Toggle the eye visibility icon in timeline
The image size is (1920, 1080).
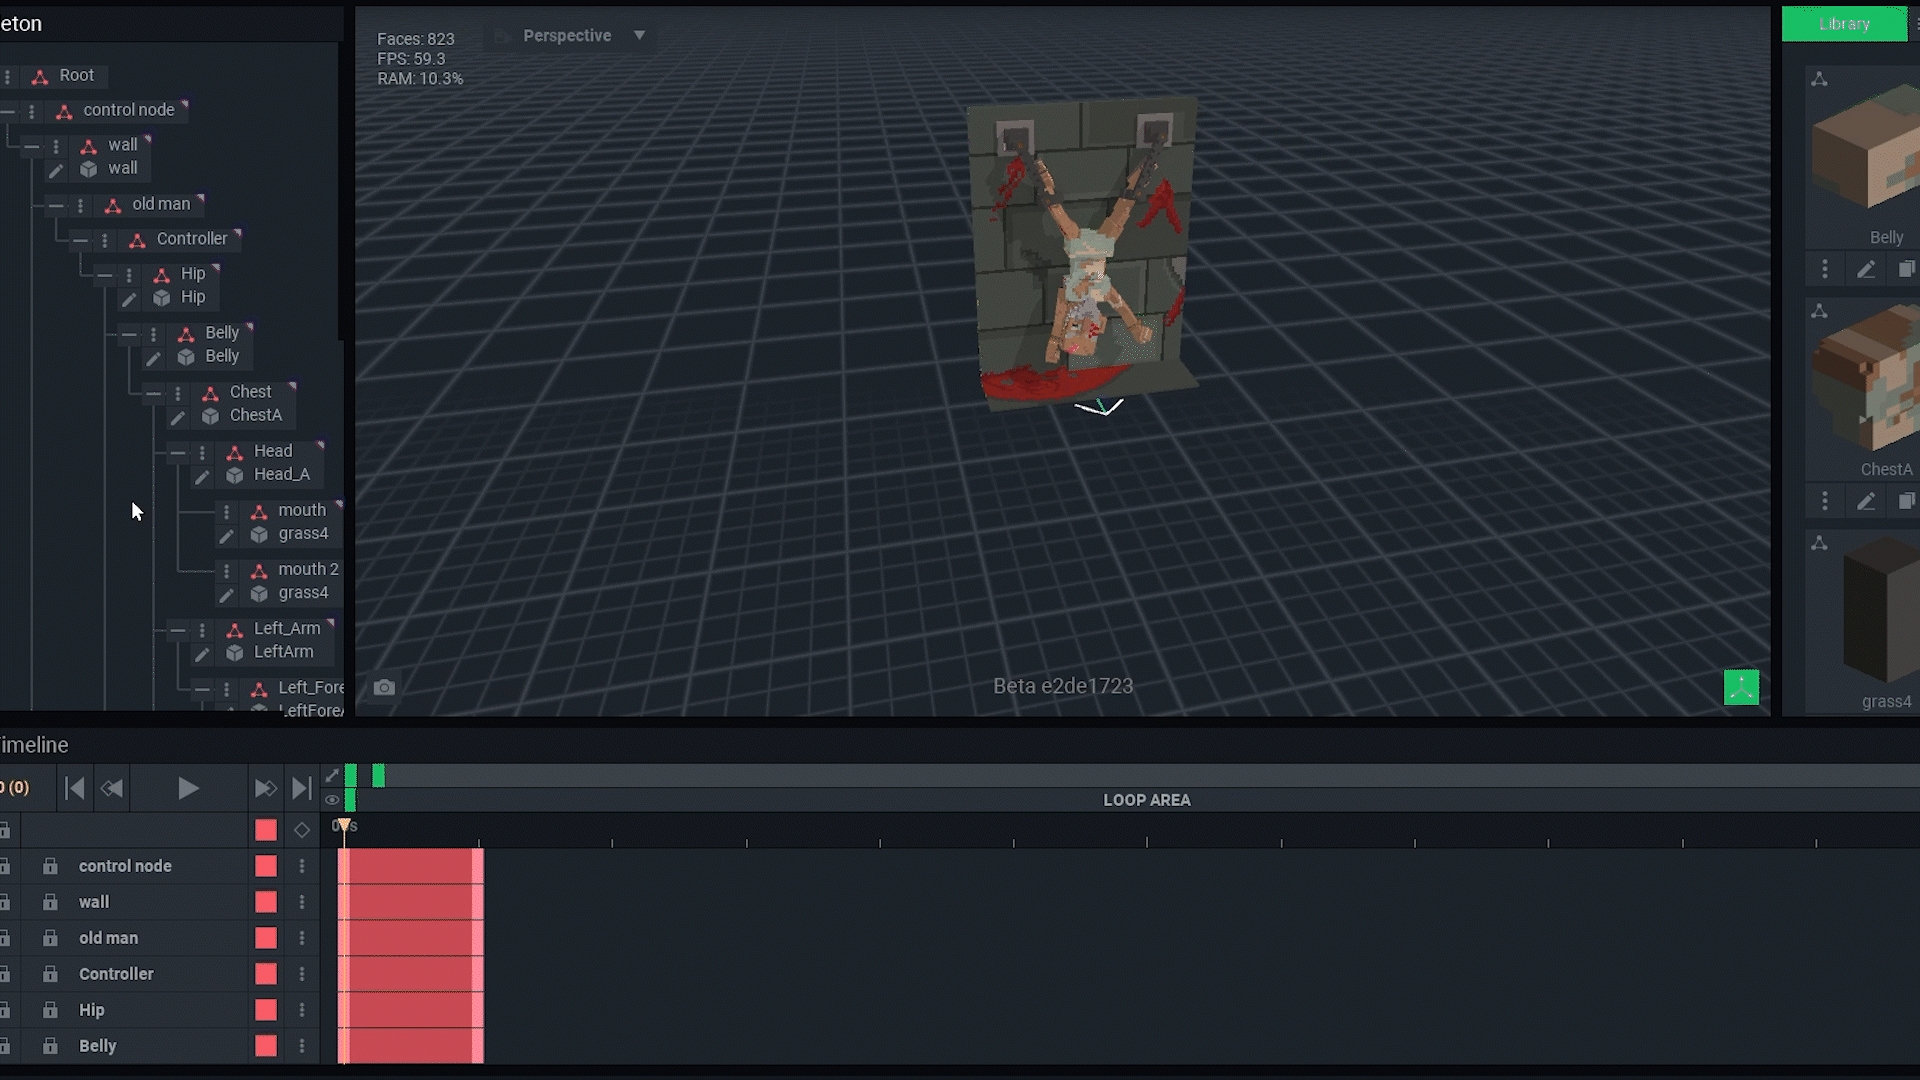coord(332,800)
